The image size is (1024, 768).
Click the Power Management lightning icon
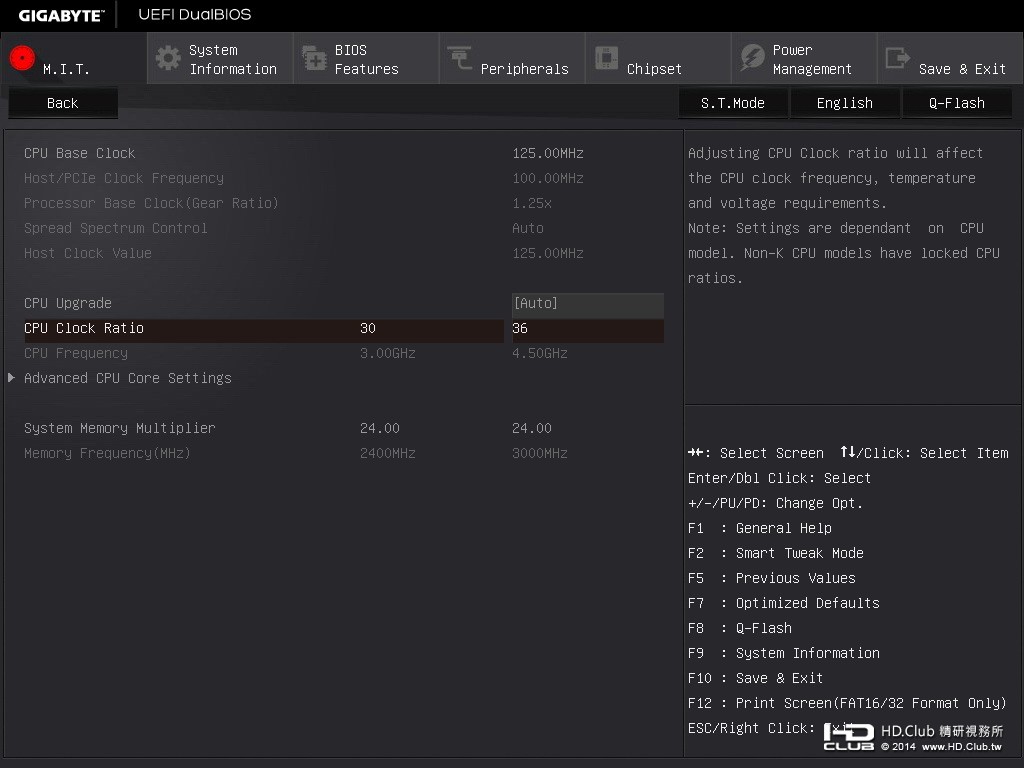point(752,58)
